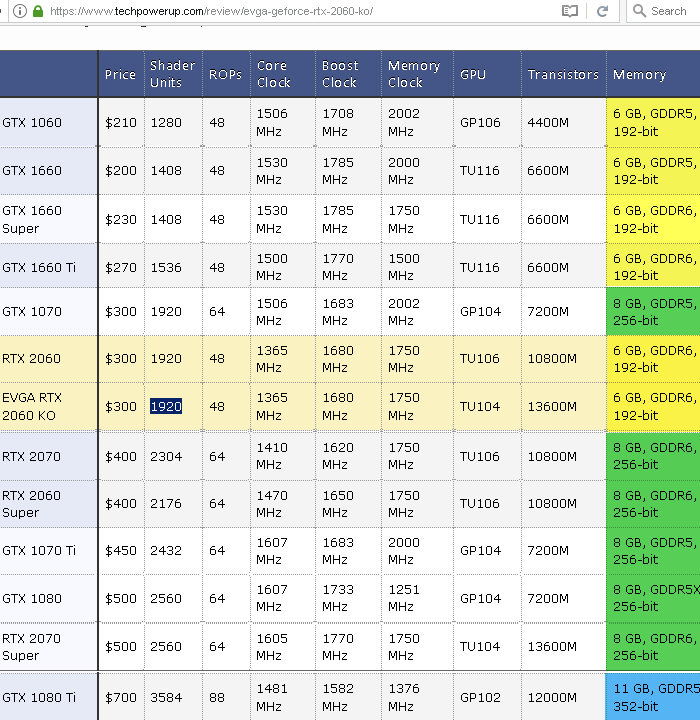Click the GTX 1070 Ti row label
The width and height of the screenshot is (700, 720).
pos(39,551)
